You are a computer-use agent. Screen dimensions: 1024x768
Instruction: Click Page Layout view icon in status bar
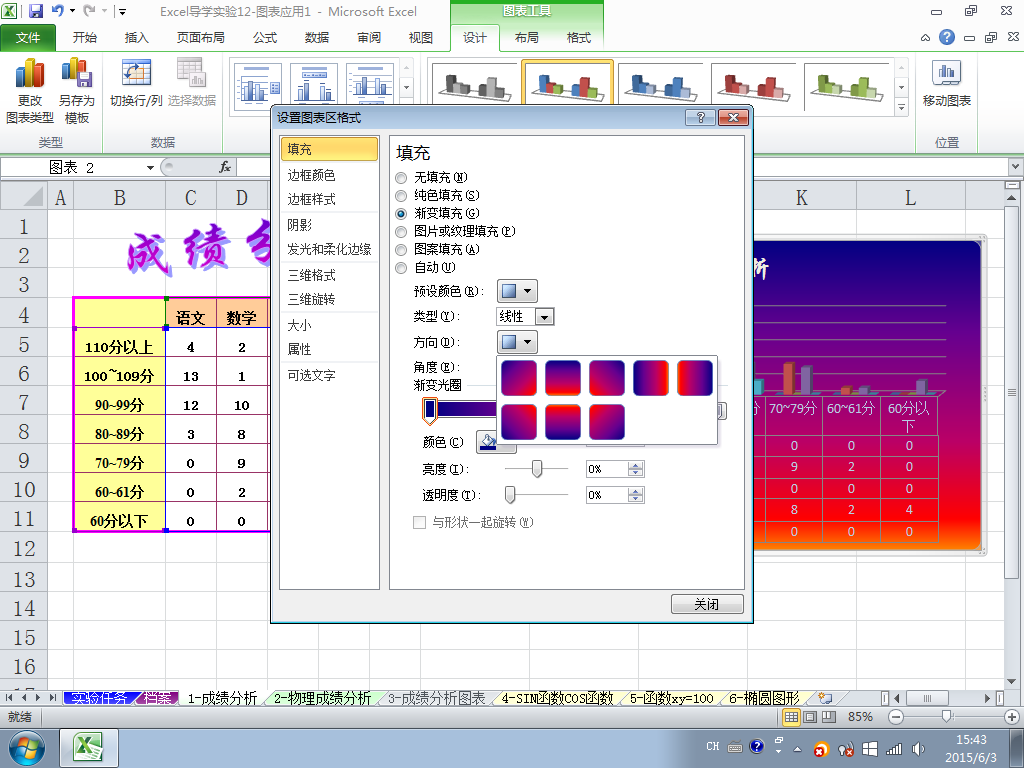point(810,717)
